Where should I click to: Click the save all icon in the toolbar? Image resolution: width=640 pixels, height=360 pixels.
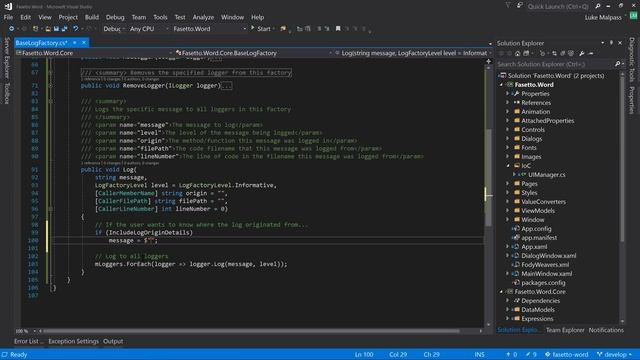[64, 29]
